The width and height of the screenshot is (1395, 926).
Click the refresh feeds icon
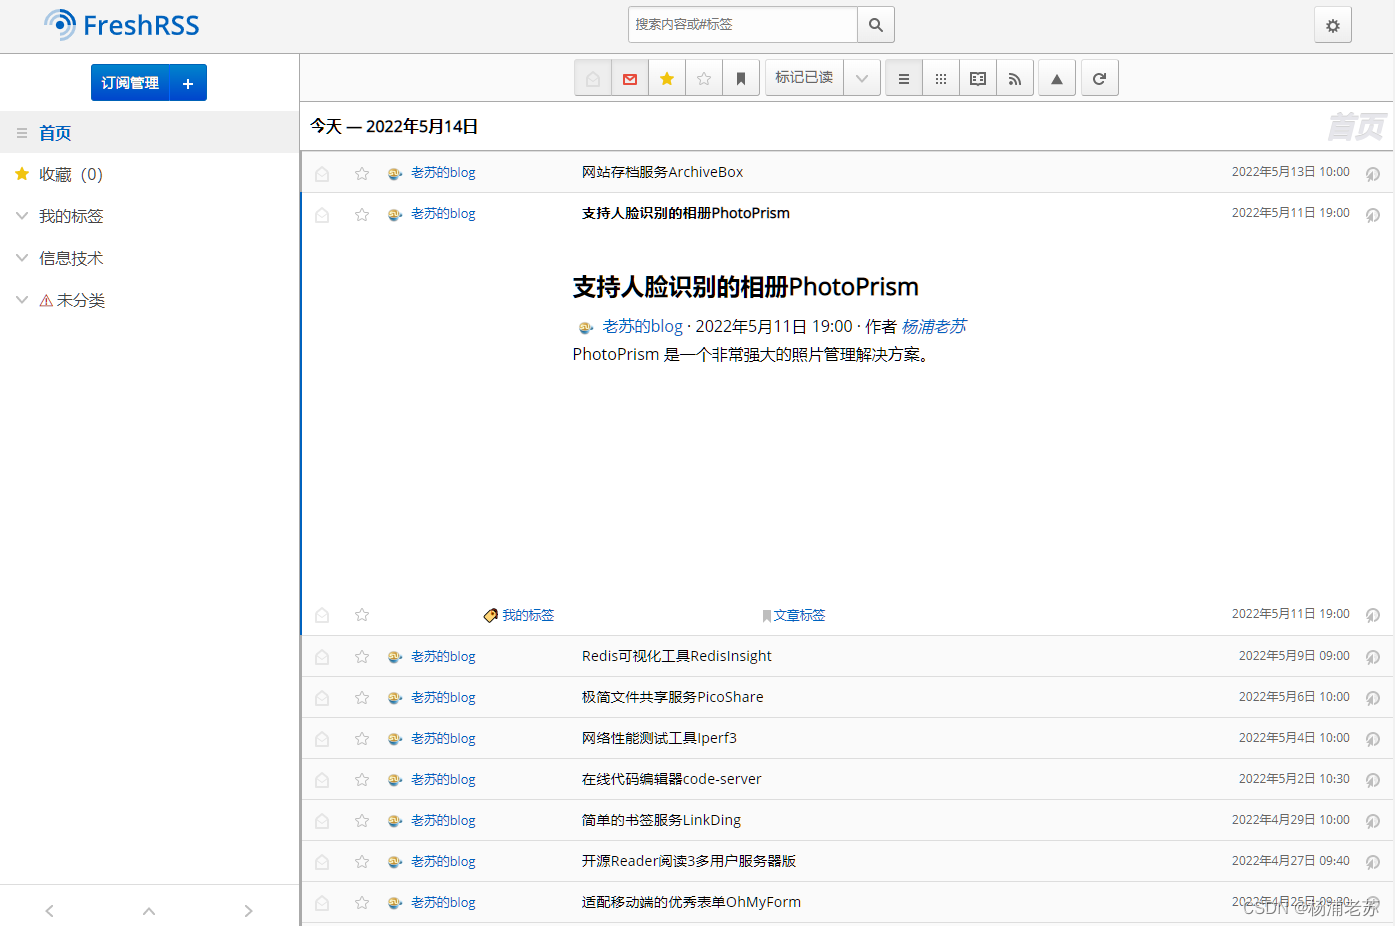1099,79
